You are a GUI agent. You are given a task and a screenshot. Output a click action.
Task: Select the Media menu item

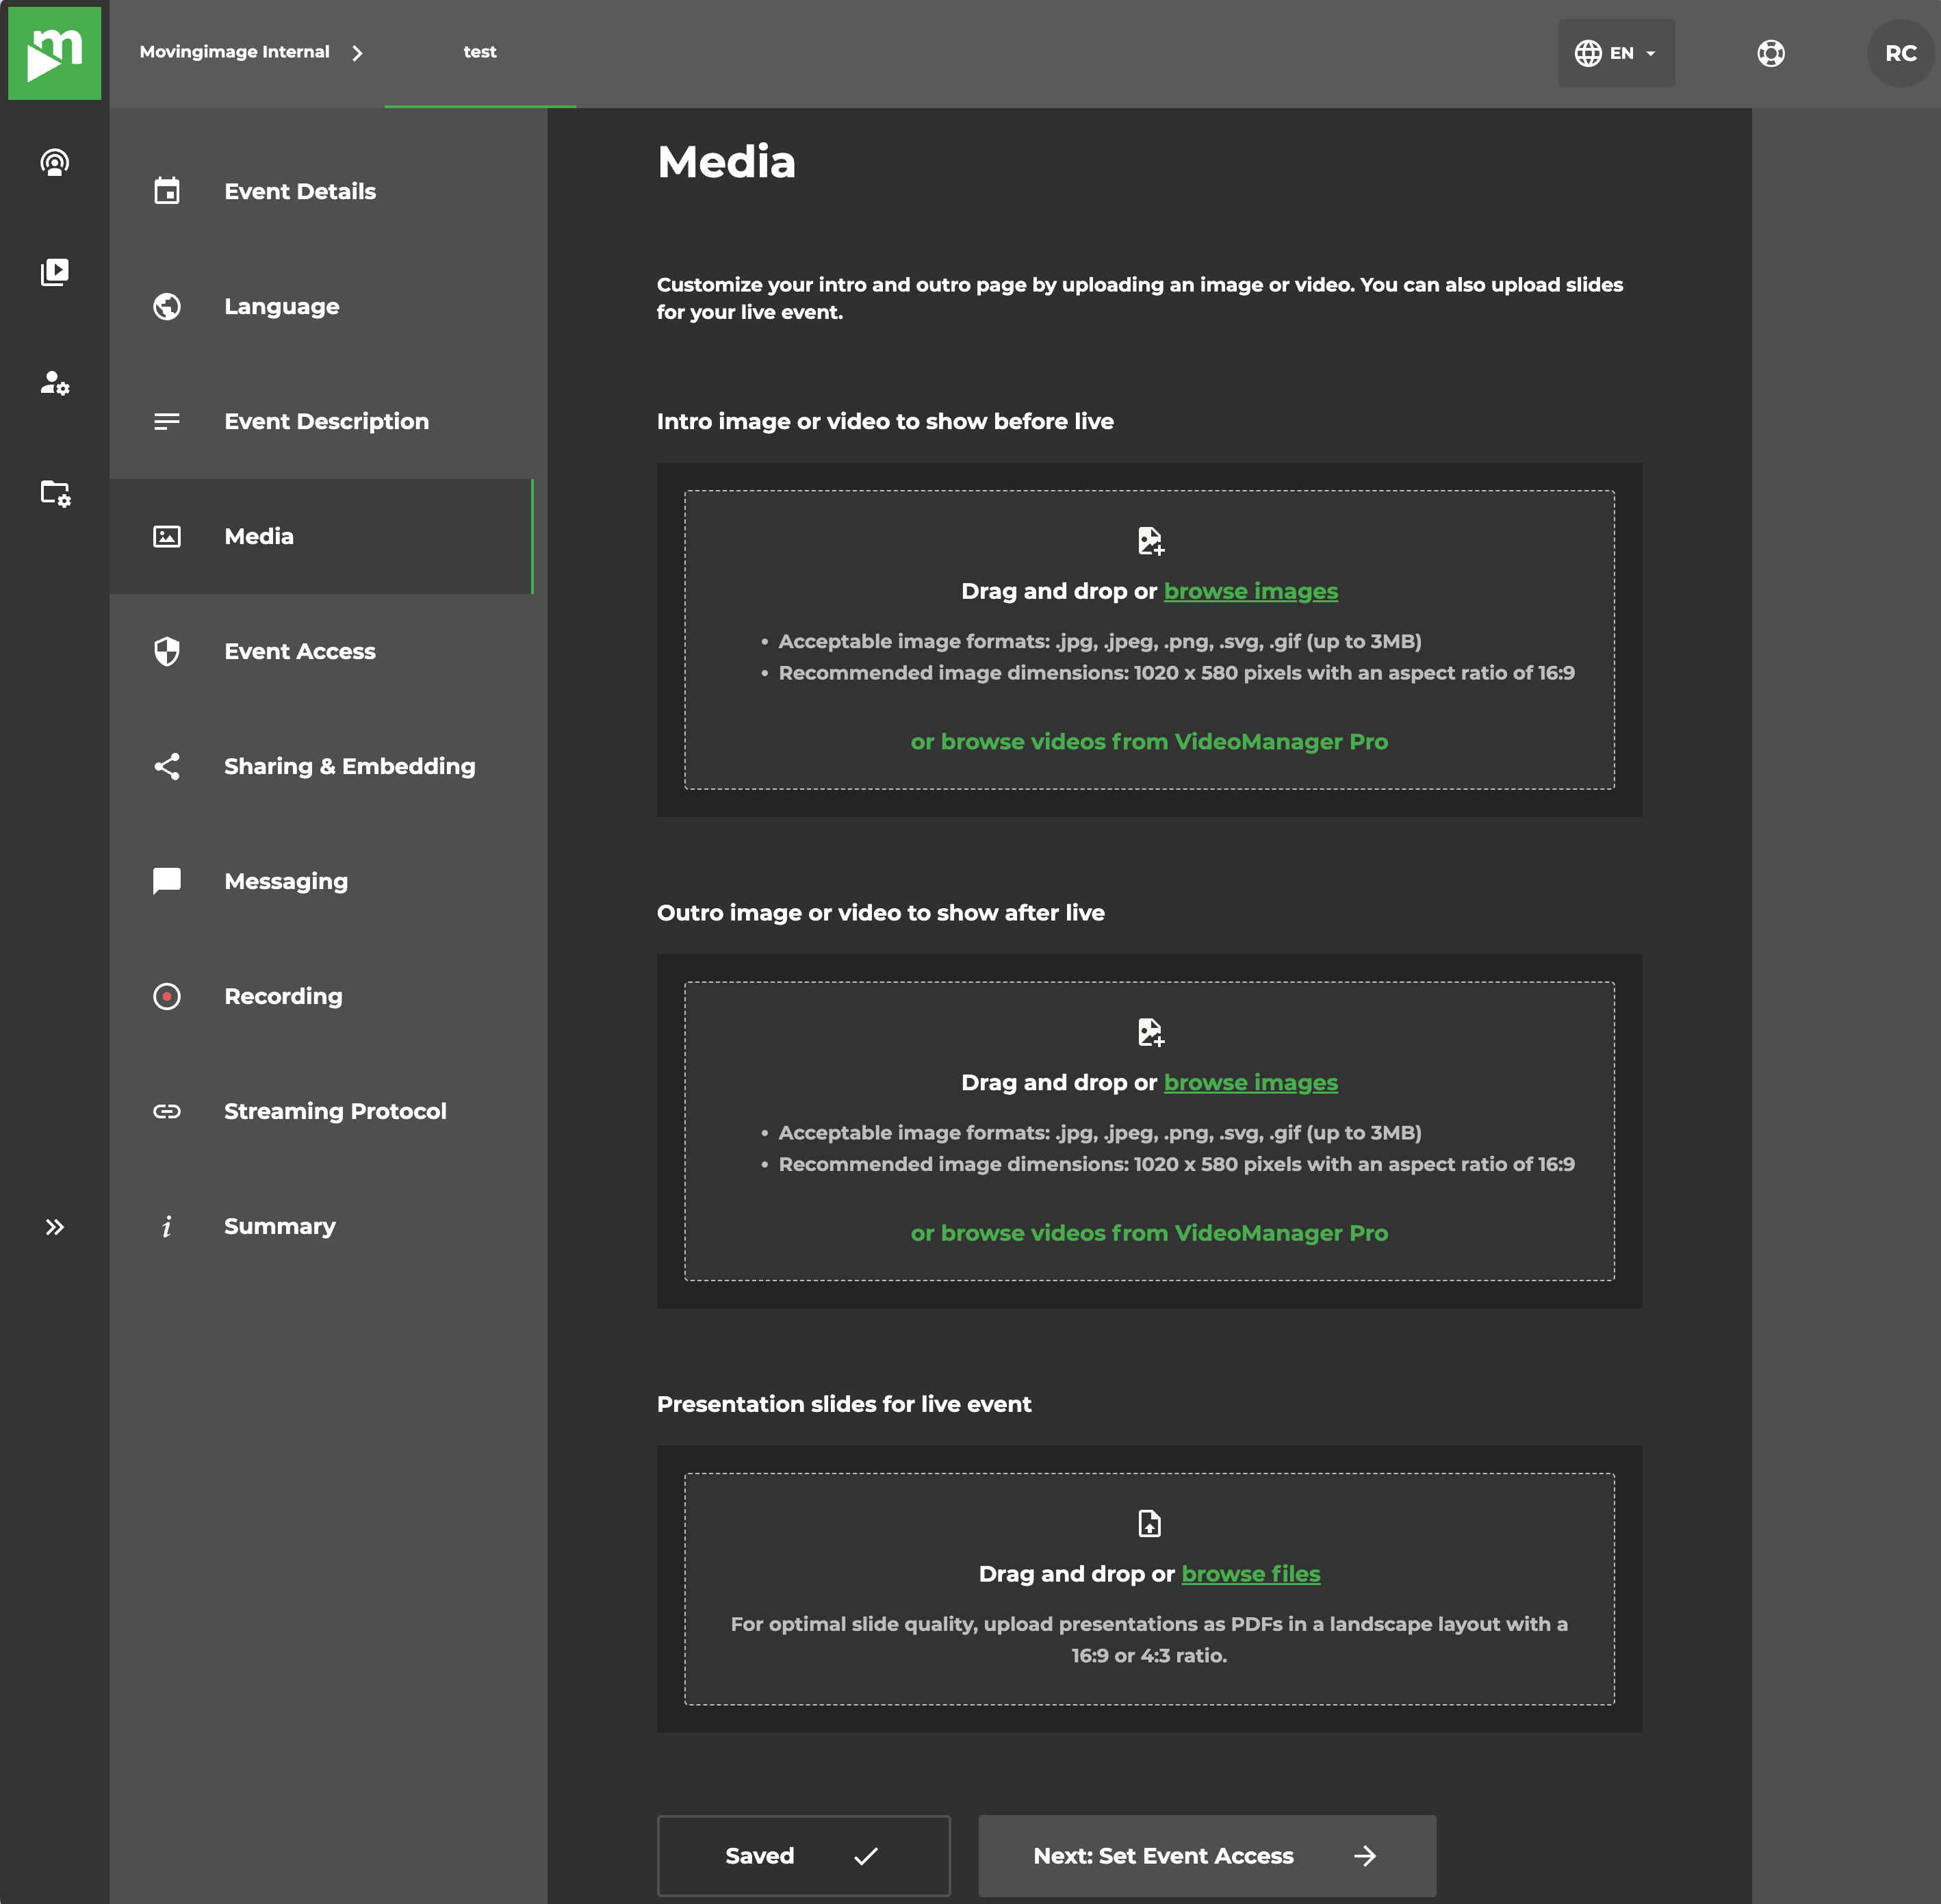pyautogui.click(x=321, y=536)
